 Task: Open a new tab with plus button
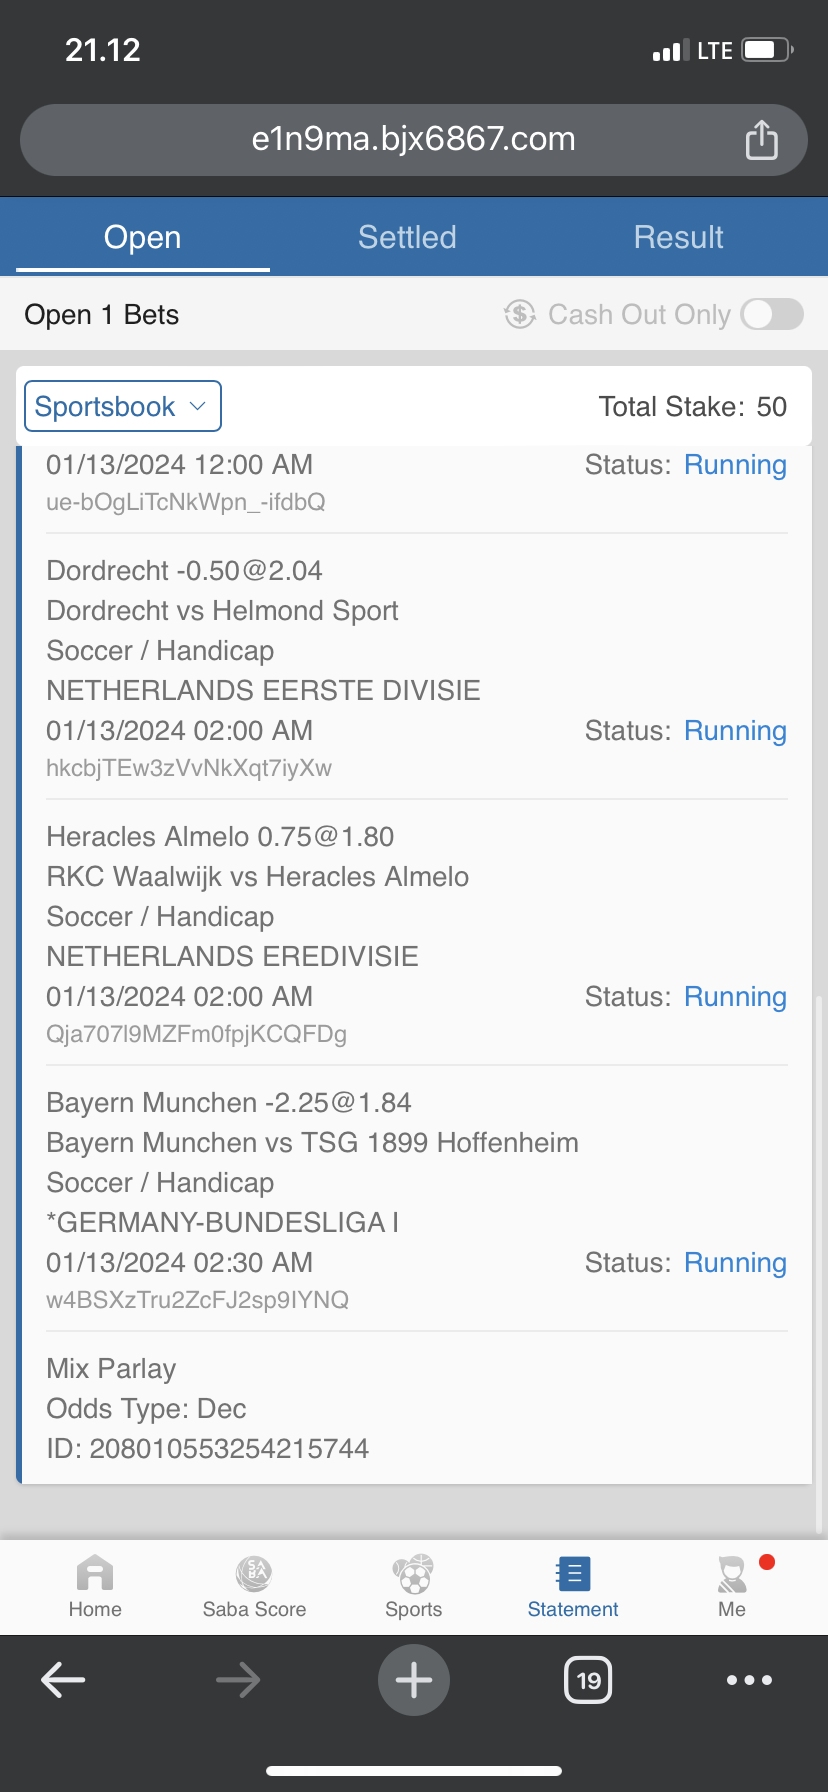(x=413, y=1680)
